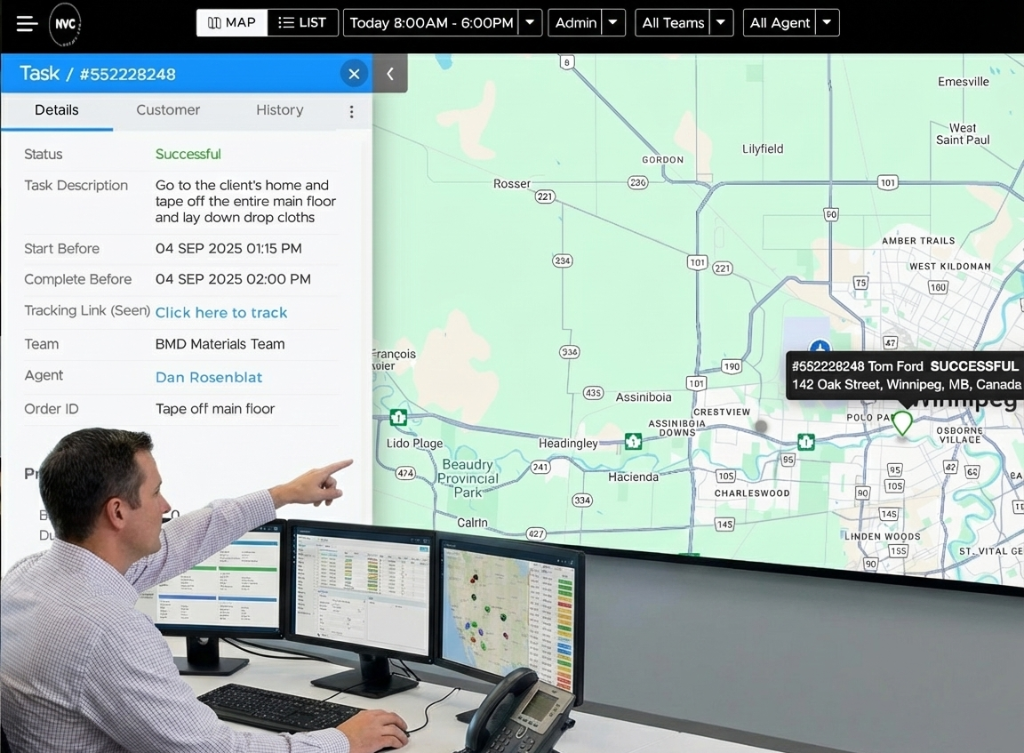Open the hamburger navigation menu
This screenshot has height=753, width=1024.
tap(27, 22)
